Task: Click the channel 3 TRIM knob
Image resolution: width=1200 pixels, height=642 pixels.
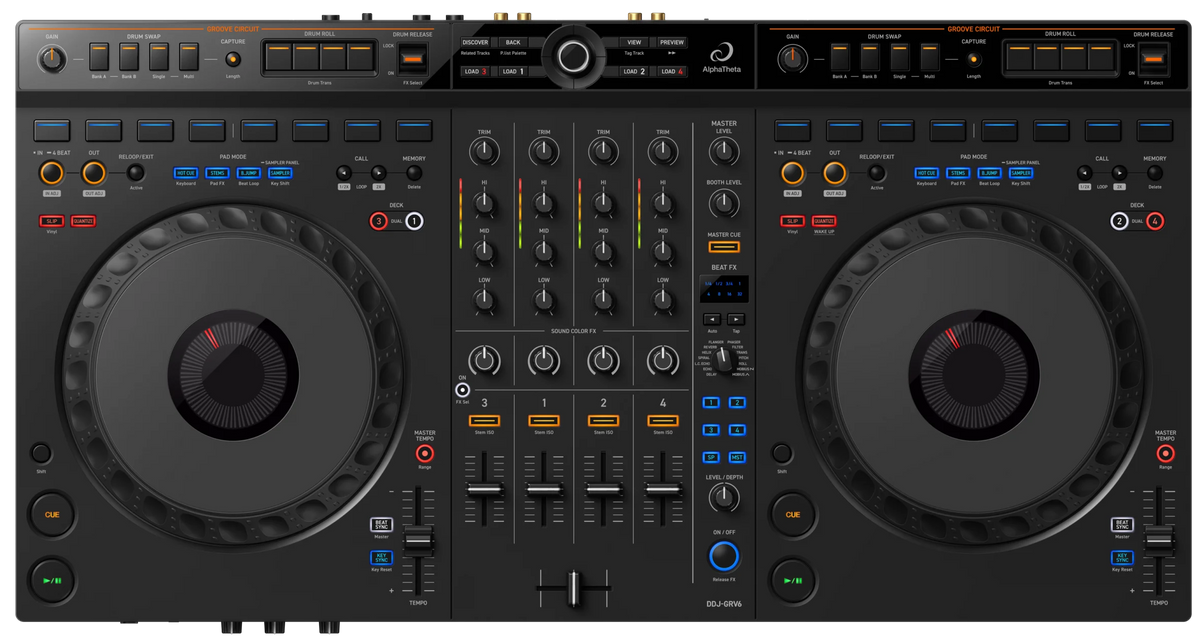Action: click(x=484, y=152)
